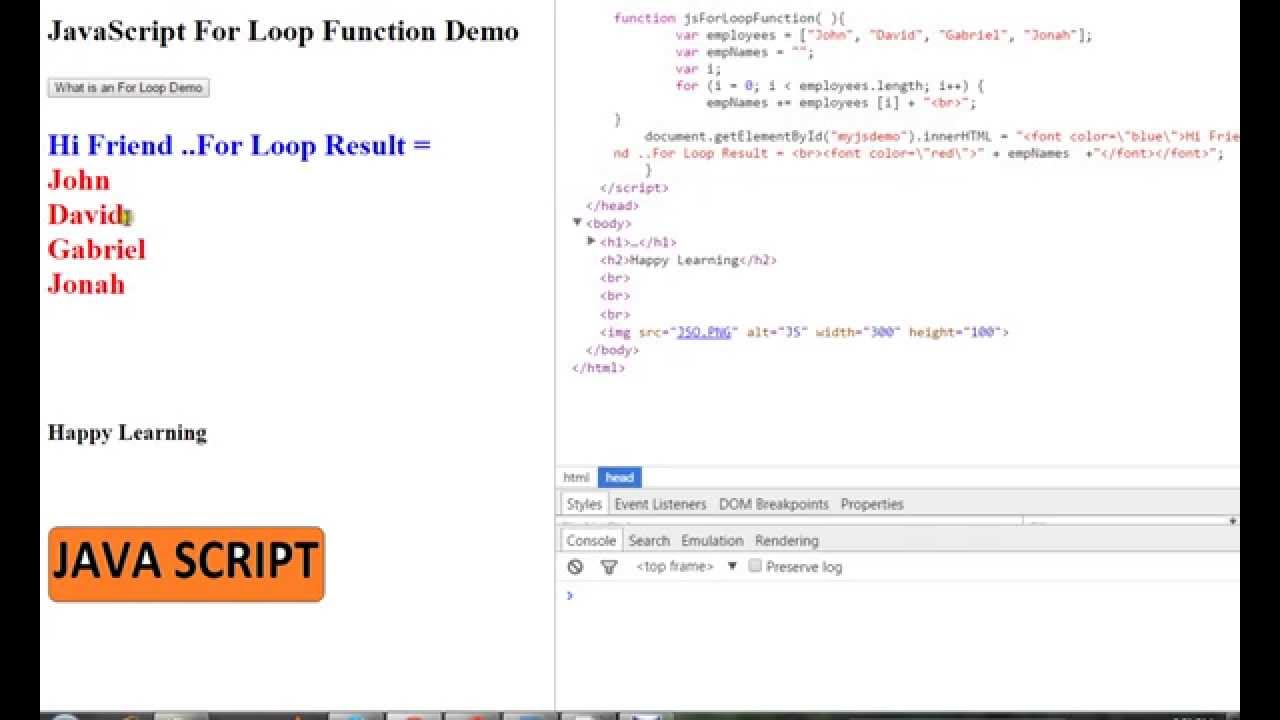Screen dimensions: 1280x720
Task: Expand the h1 element node
Action: (x=591, y=241)
